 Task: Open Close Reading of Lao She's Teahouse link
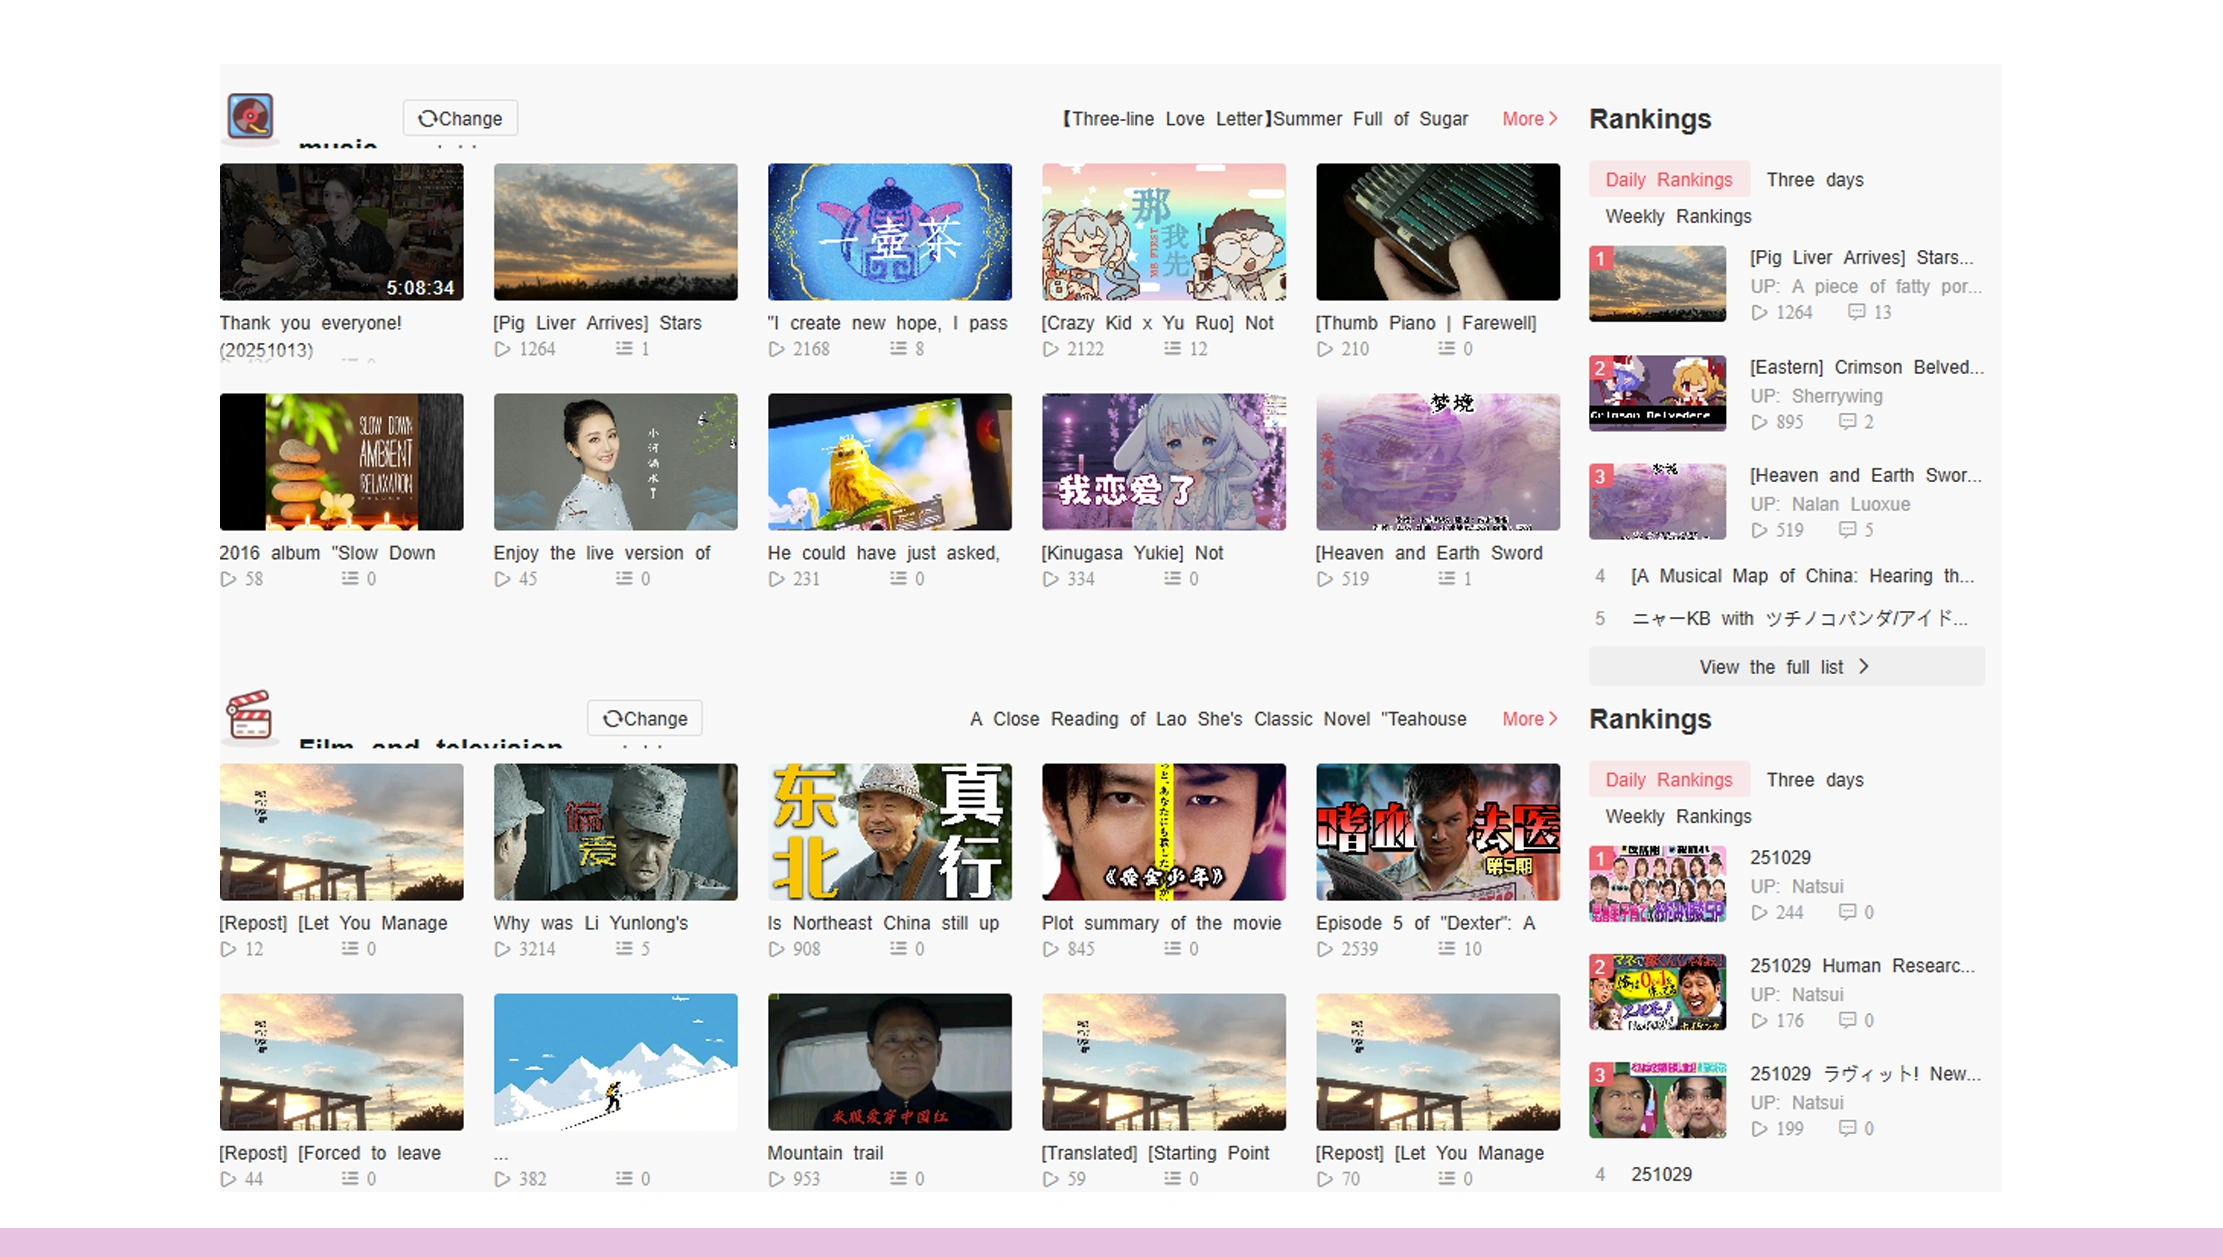click(x=1217, y=719)
